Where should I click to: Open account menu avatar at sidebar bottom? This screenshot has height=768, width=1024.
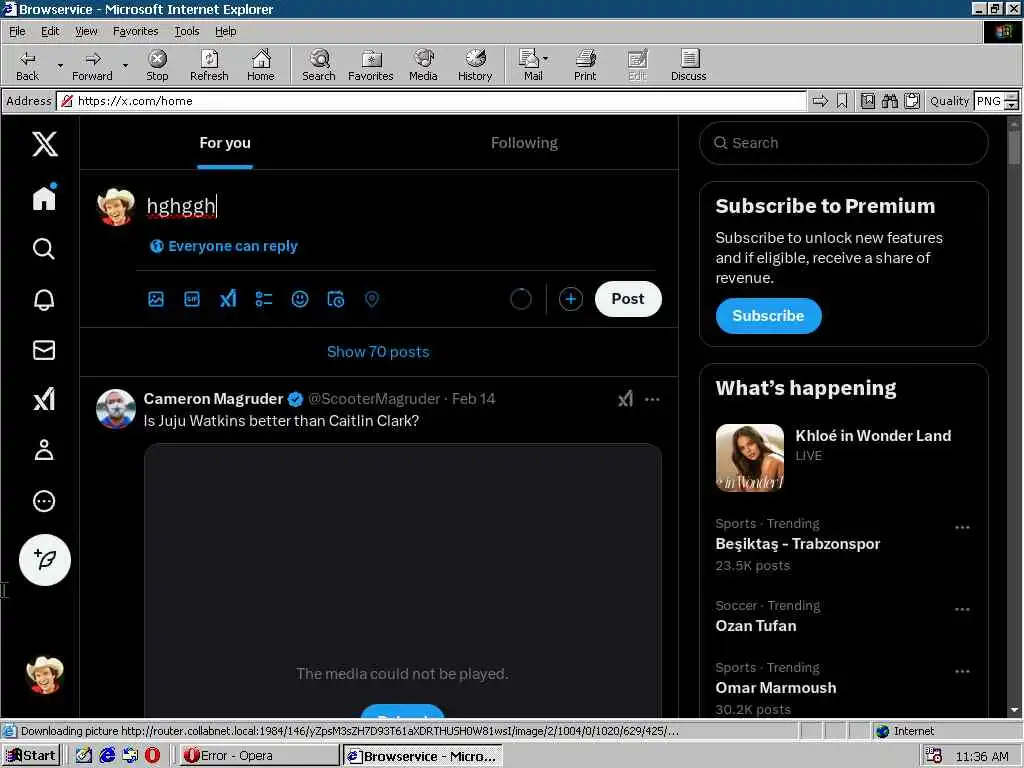44,675
